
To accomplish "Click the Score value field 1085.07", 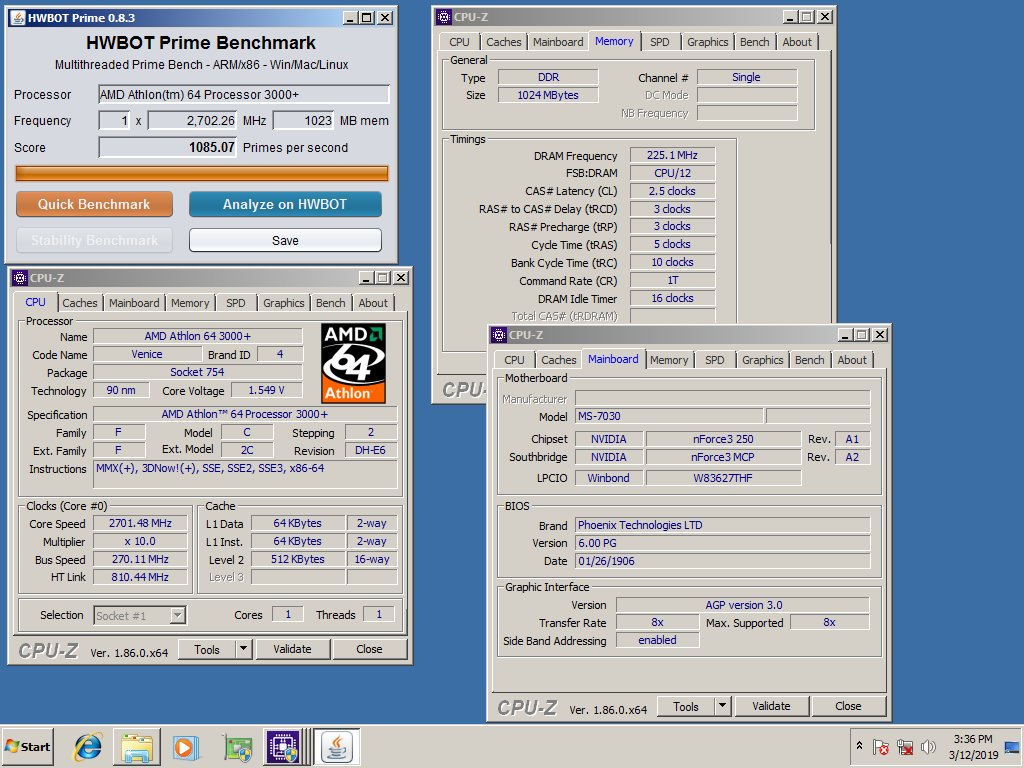I will point(167,148).
